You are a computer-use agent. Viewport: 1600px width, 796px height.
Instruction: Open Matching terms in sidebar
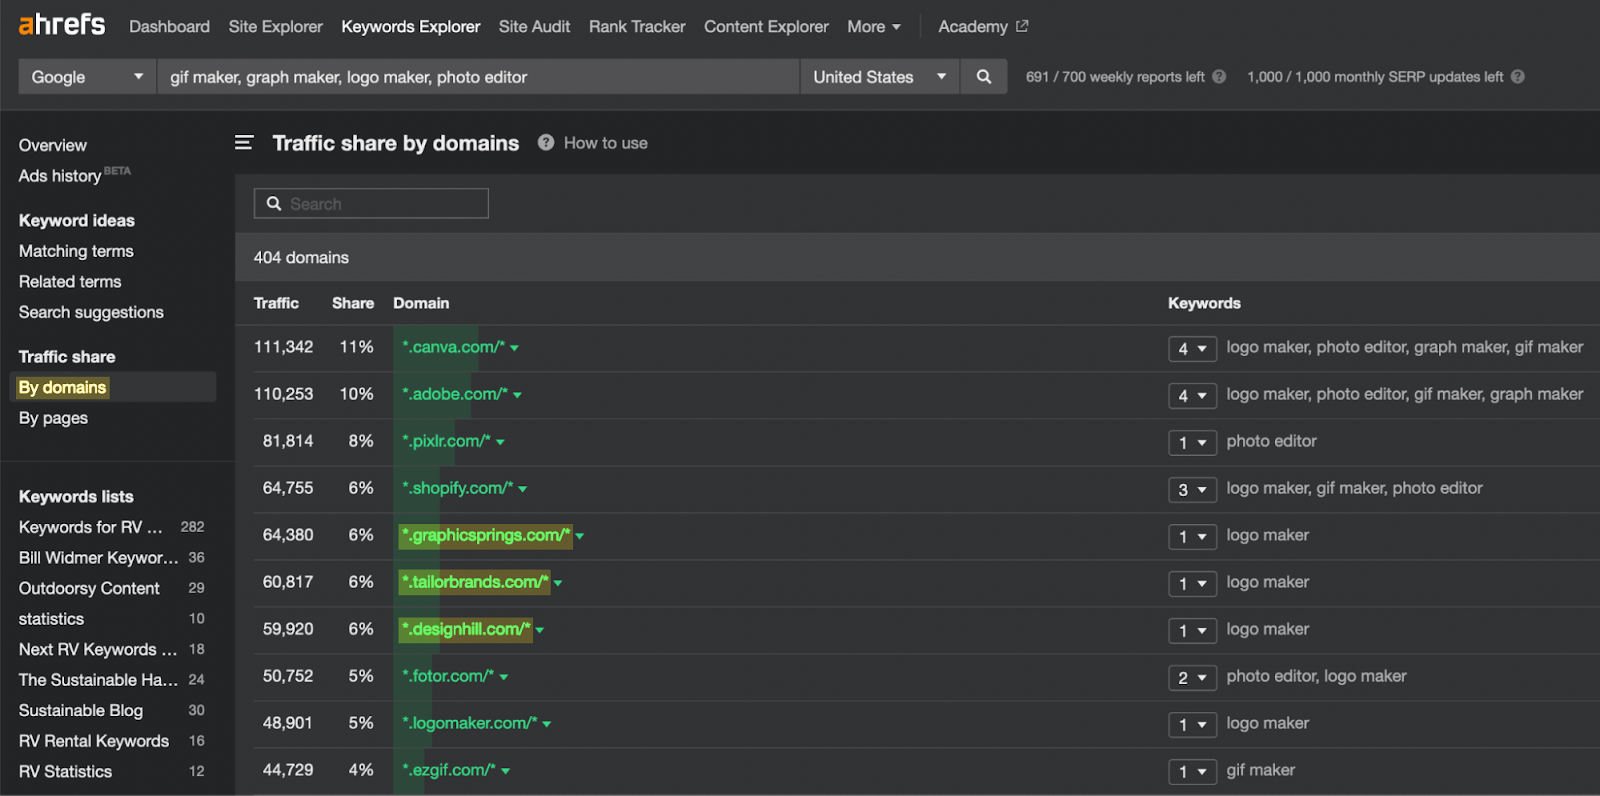point(76,251)
